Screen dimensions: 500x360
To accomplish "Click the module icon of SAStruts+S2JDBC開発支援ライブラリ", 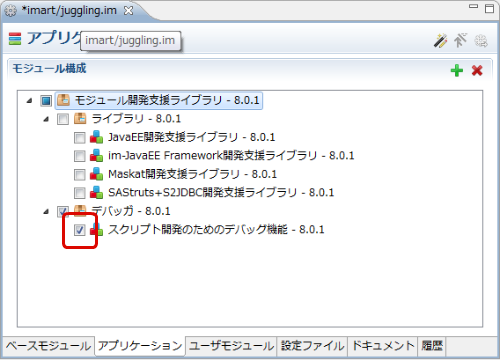I will (96, 192).
